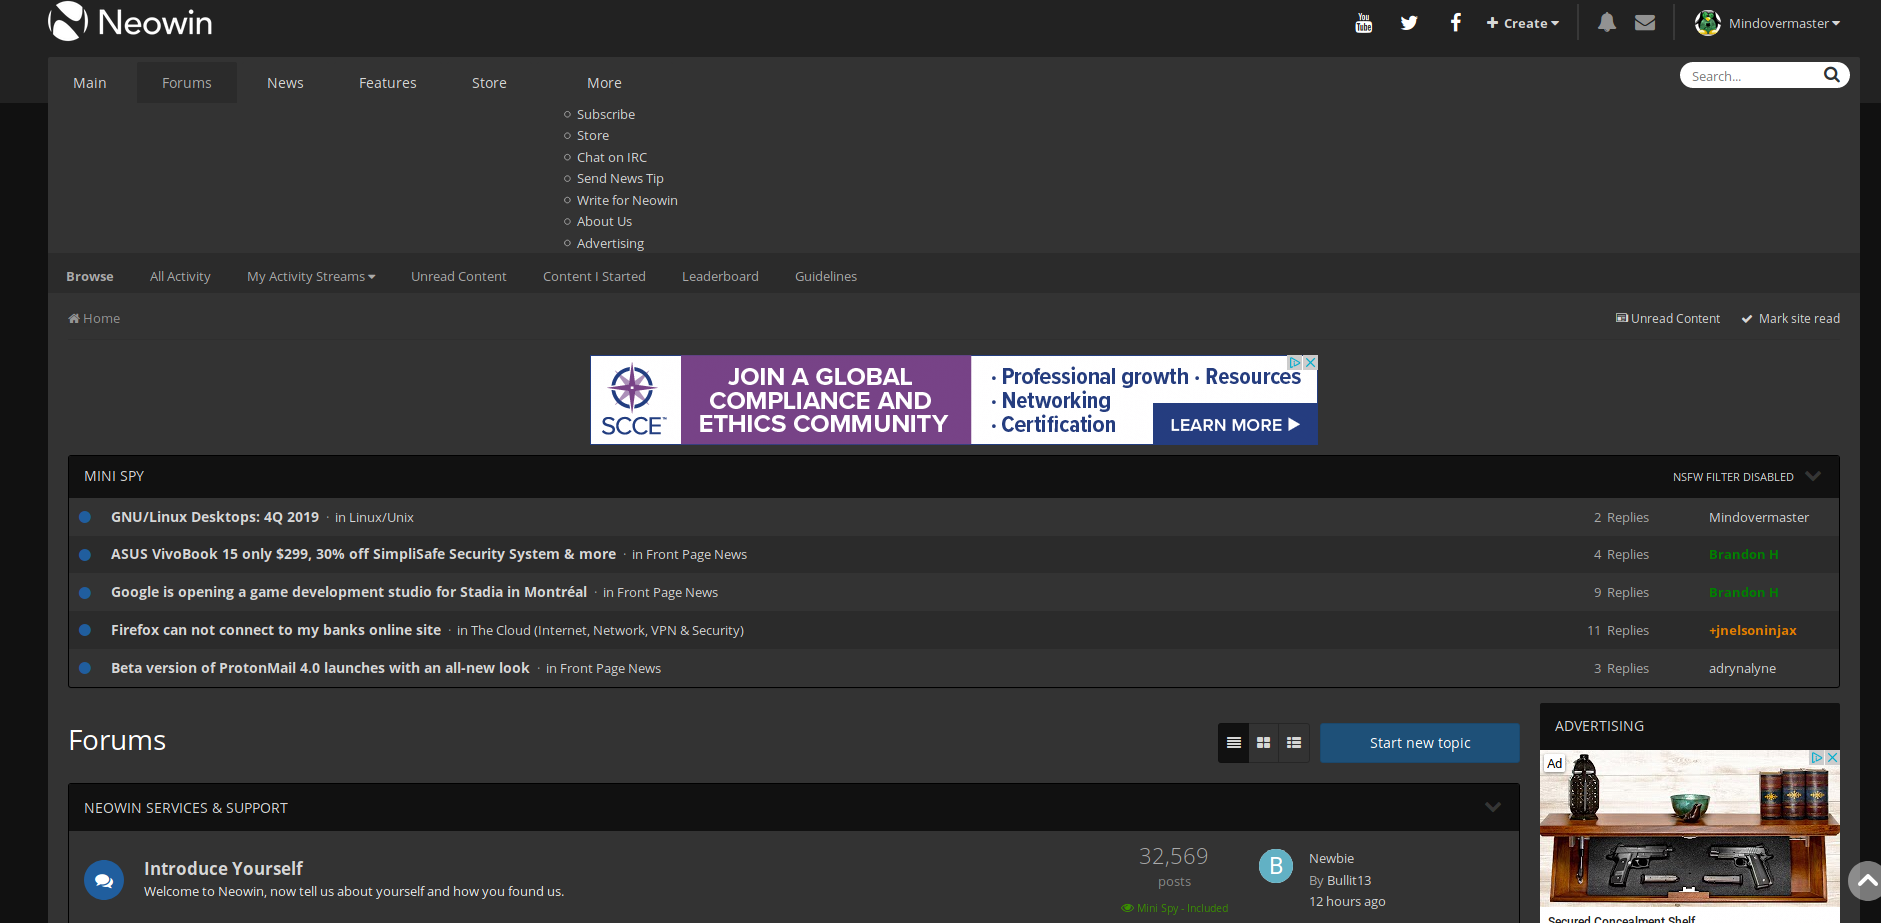Click Learn More on SCCE ad

pyautogui.click(x=1235, y=424)
